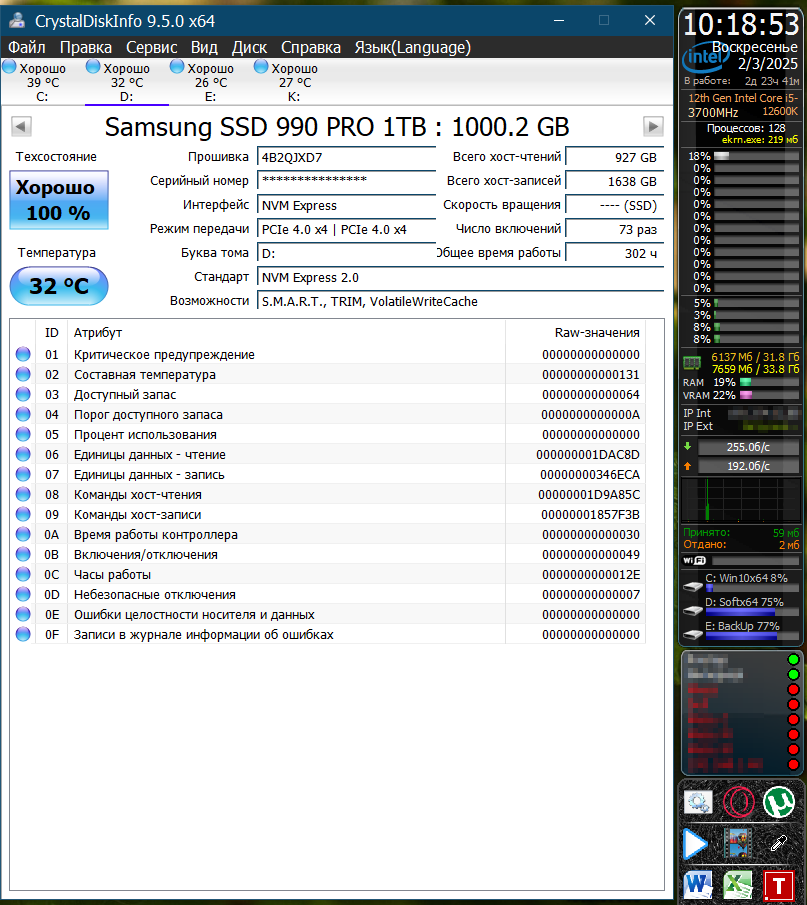Screen dimensions: 807x905
Task: Click the Всего хост-записей 1638 GB value
Action: 615,181
